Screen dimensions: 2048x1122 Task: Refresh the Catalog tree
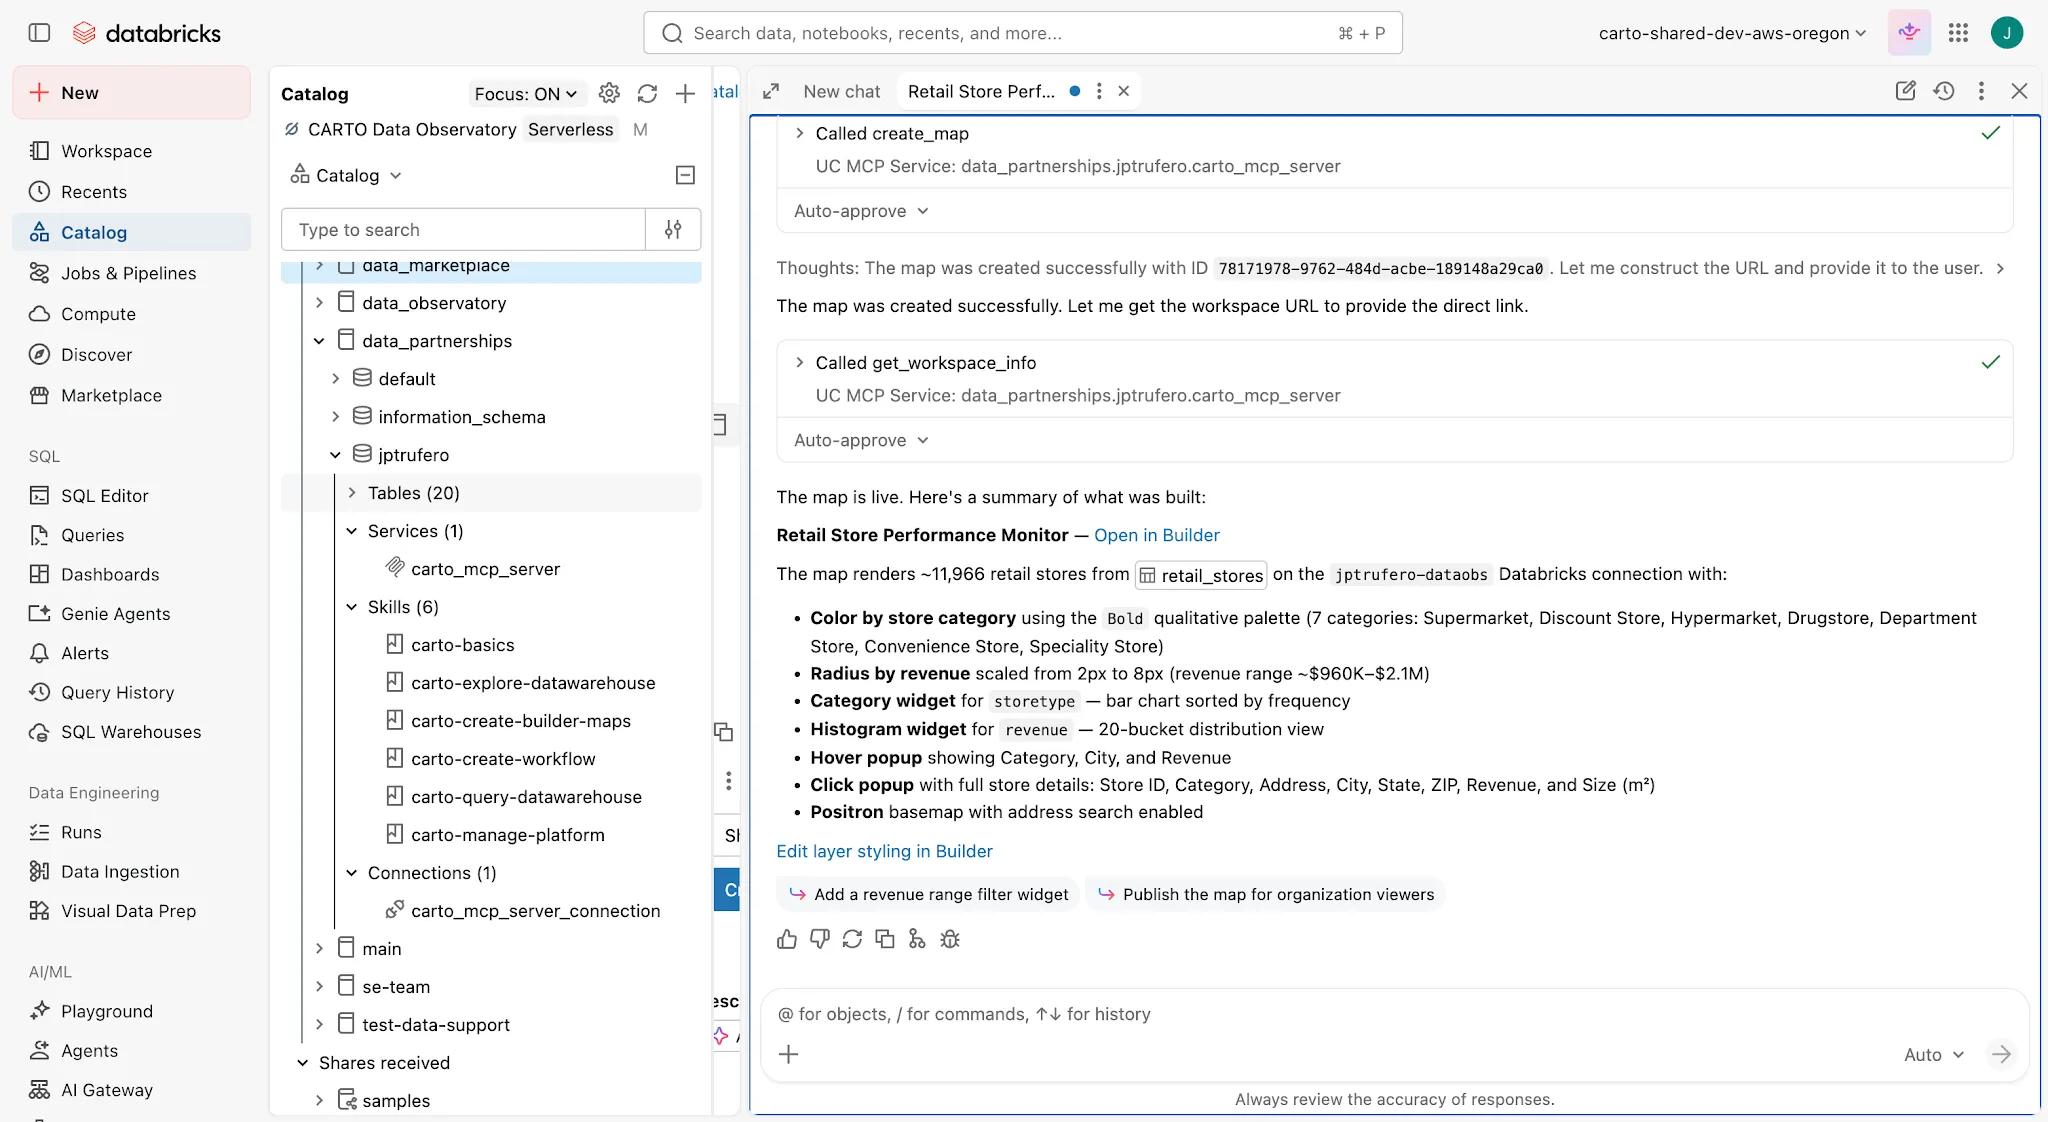point(647,93)
